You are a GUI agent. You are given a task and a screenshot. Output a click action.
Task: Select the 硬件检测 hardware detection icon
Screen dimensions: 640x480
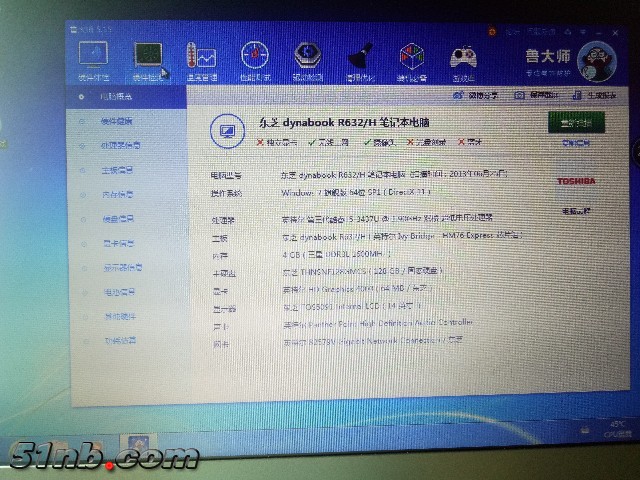coord(148,58)
